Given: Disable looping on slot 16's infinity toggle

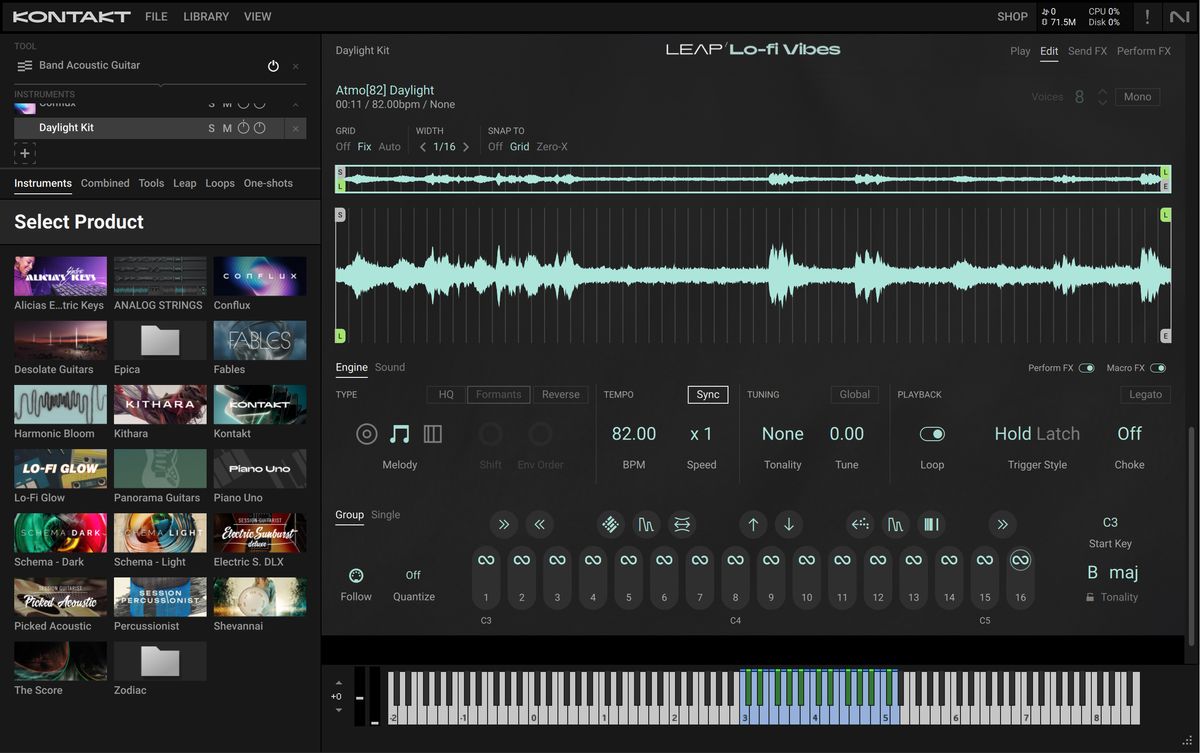Looking at the screenshot, I should click(1020, 562).
